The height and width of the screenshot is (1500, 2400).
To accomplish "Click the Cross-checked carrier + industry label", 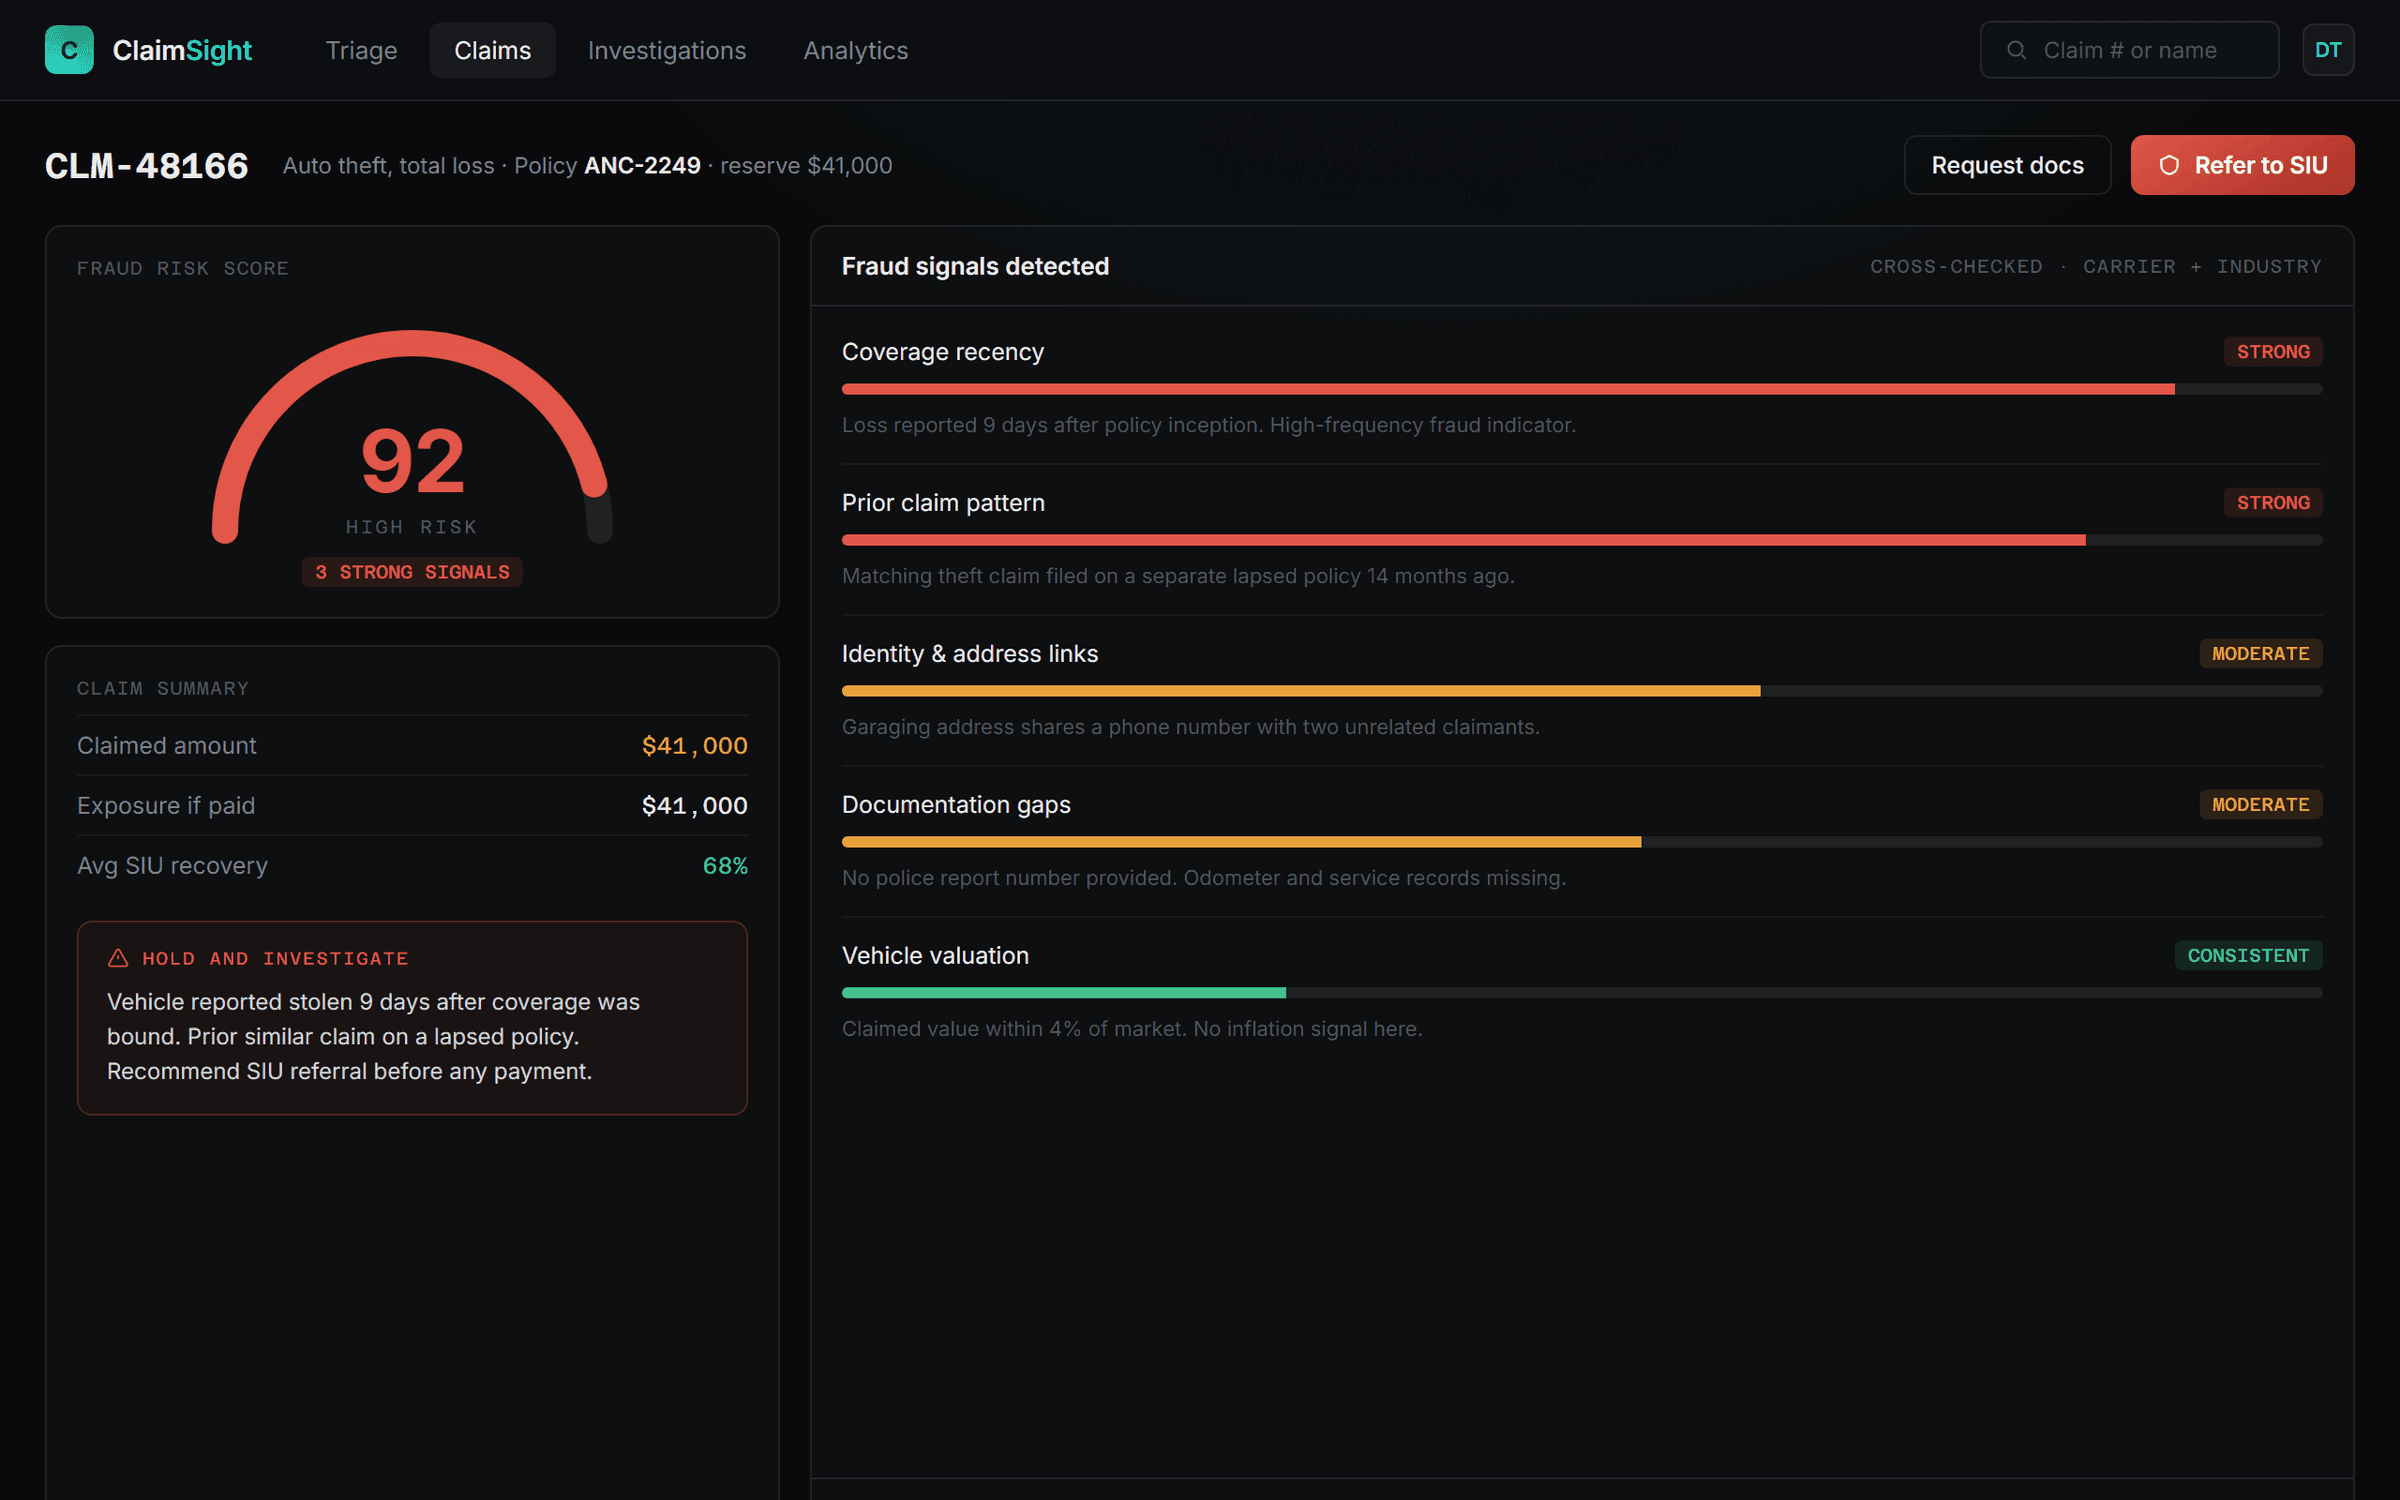I will [x=2096, y=267].
